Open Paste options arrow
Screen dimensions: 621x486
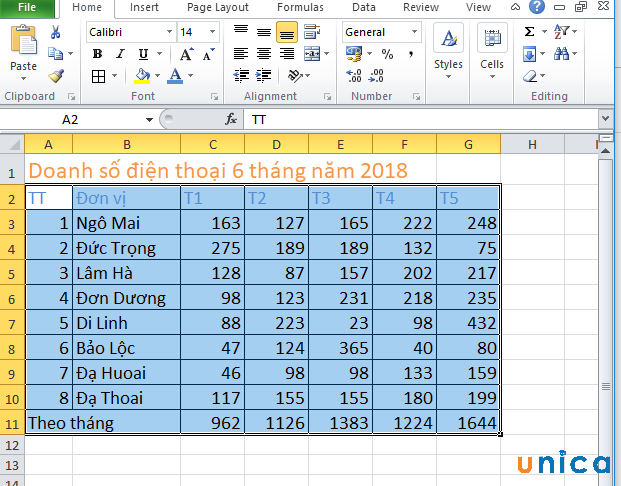pos(23,78)
